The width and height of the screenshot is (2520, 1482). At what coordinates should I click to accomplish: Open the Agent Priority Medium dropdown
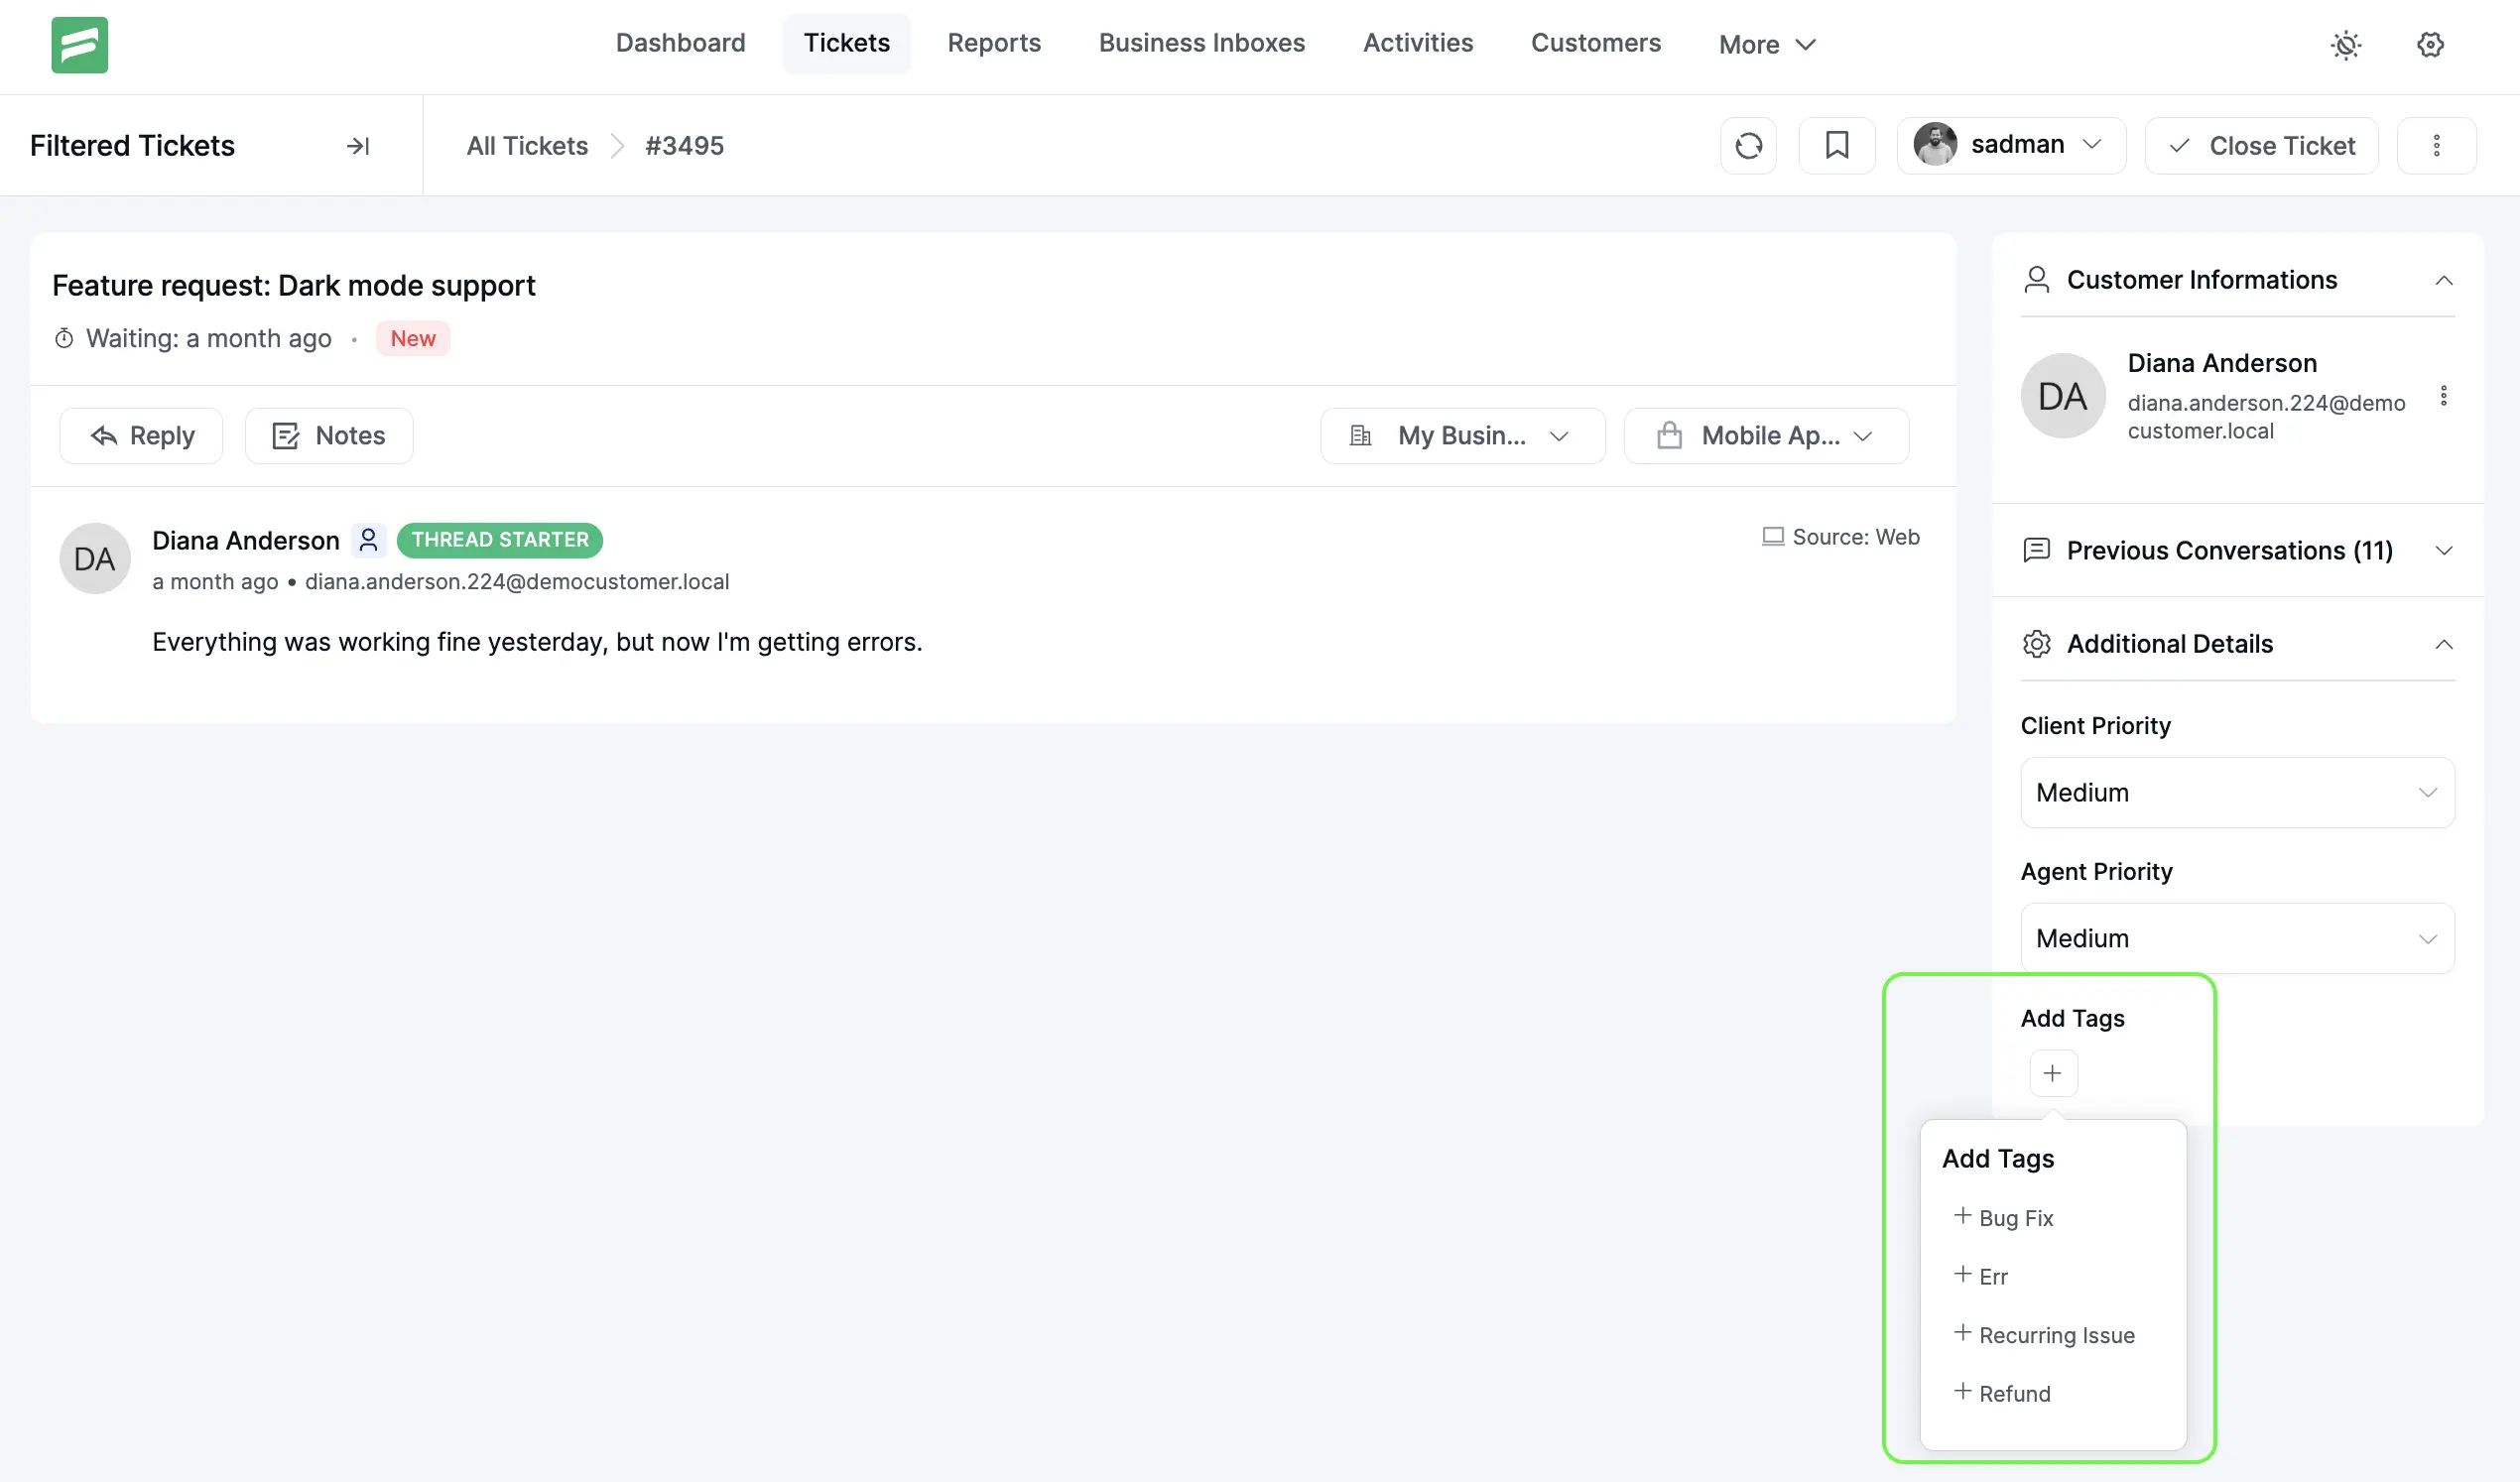(x=2237, y=938)
